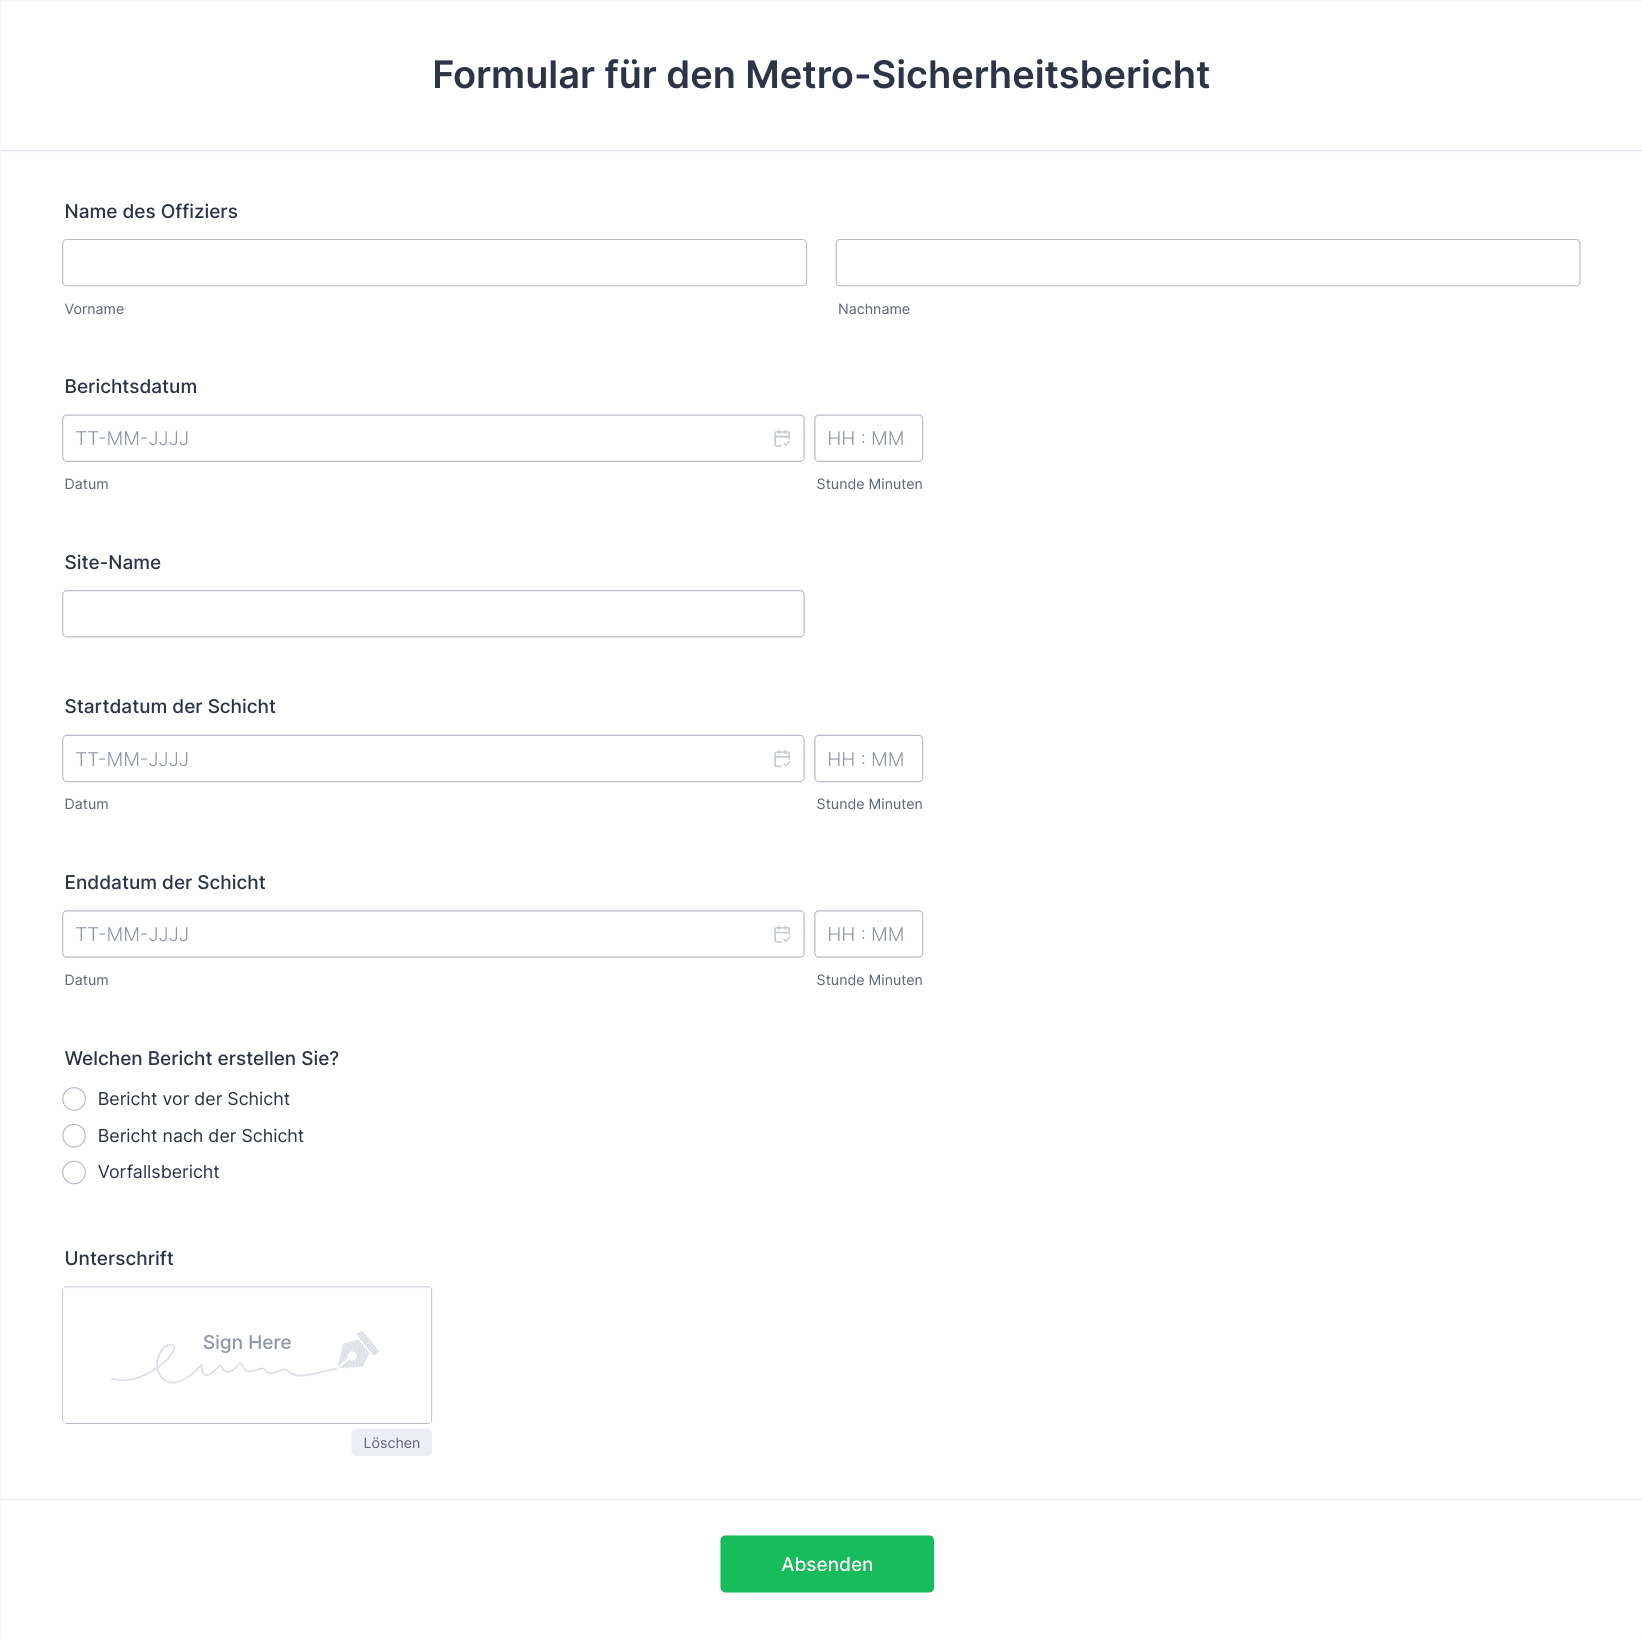This screenshot has width=1642, height=1639.
Task: Focus the Nachname text field
Action: pyautogui.click(x=1207, y=263)
